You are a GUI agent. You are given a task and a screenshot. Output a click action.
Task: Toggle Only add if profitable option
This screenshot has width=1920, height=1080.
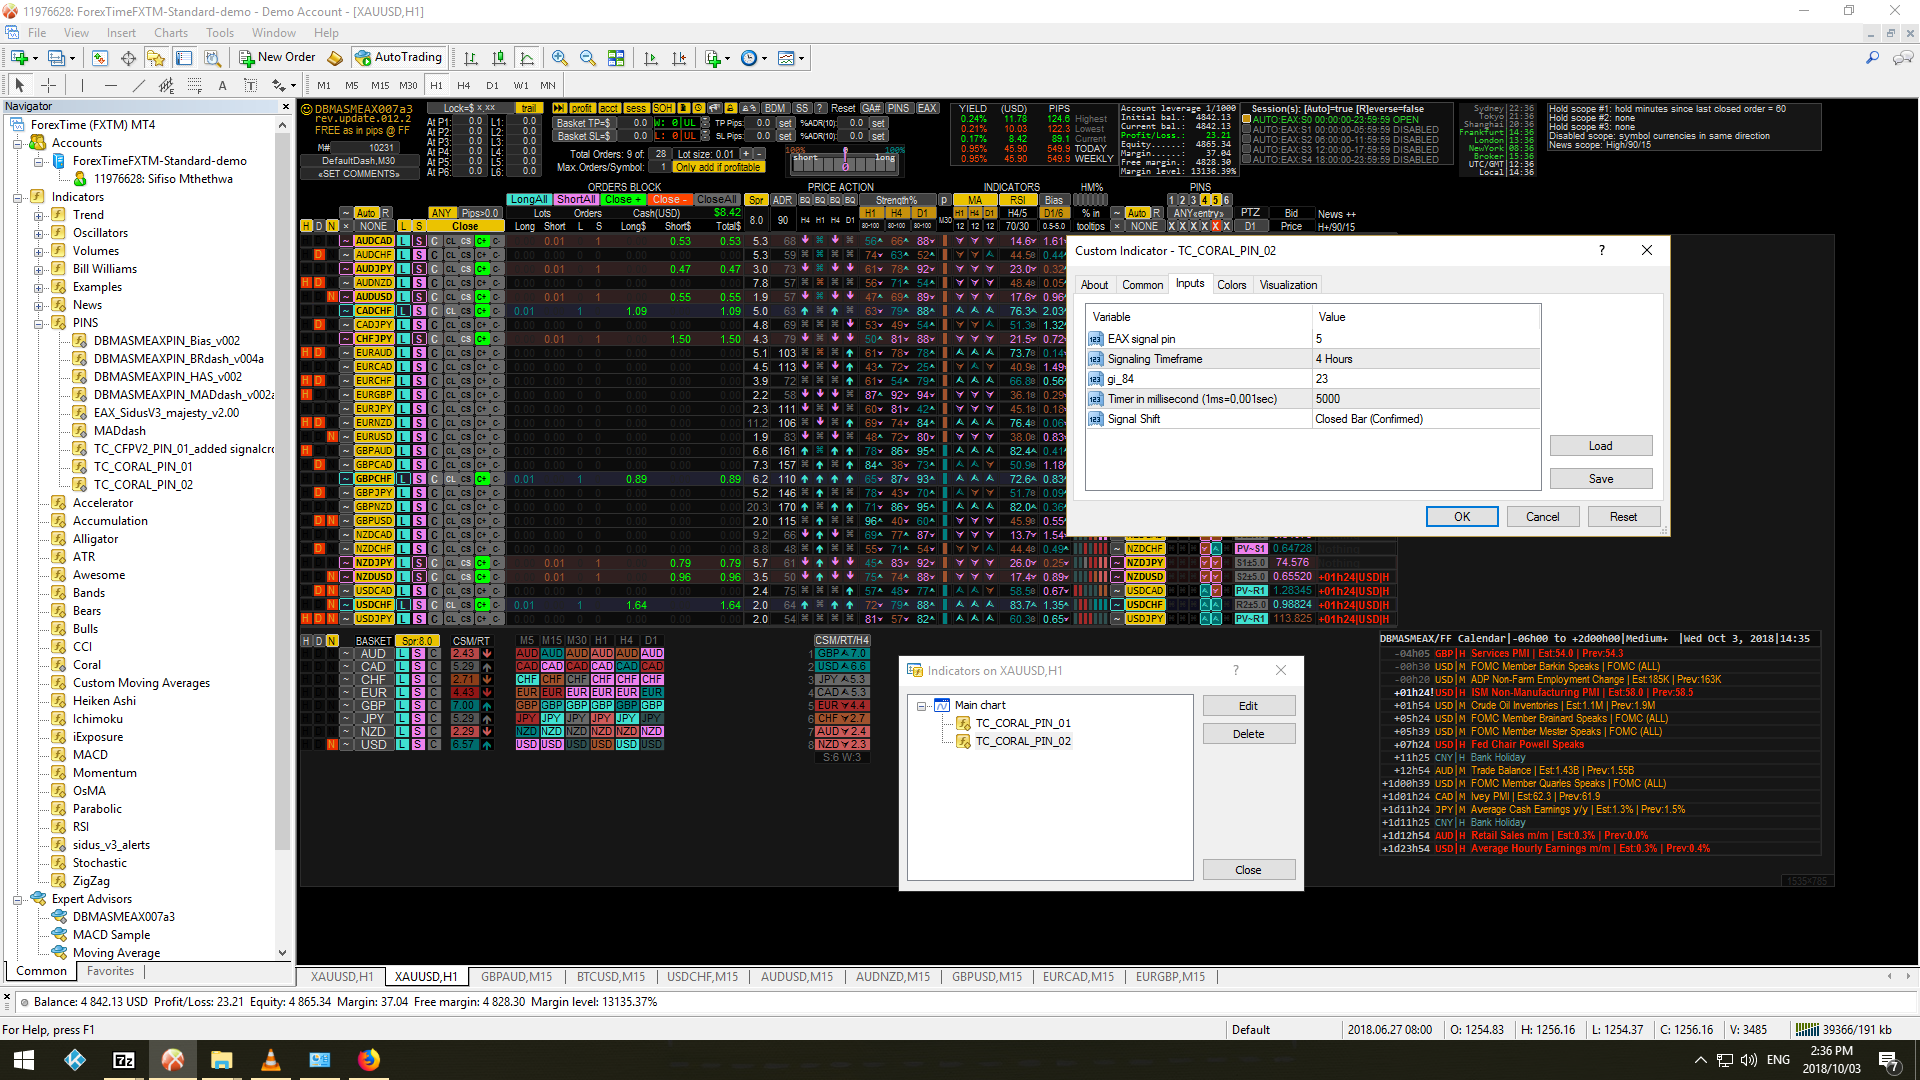click(718, 167)
